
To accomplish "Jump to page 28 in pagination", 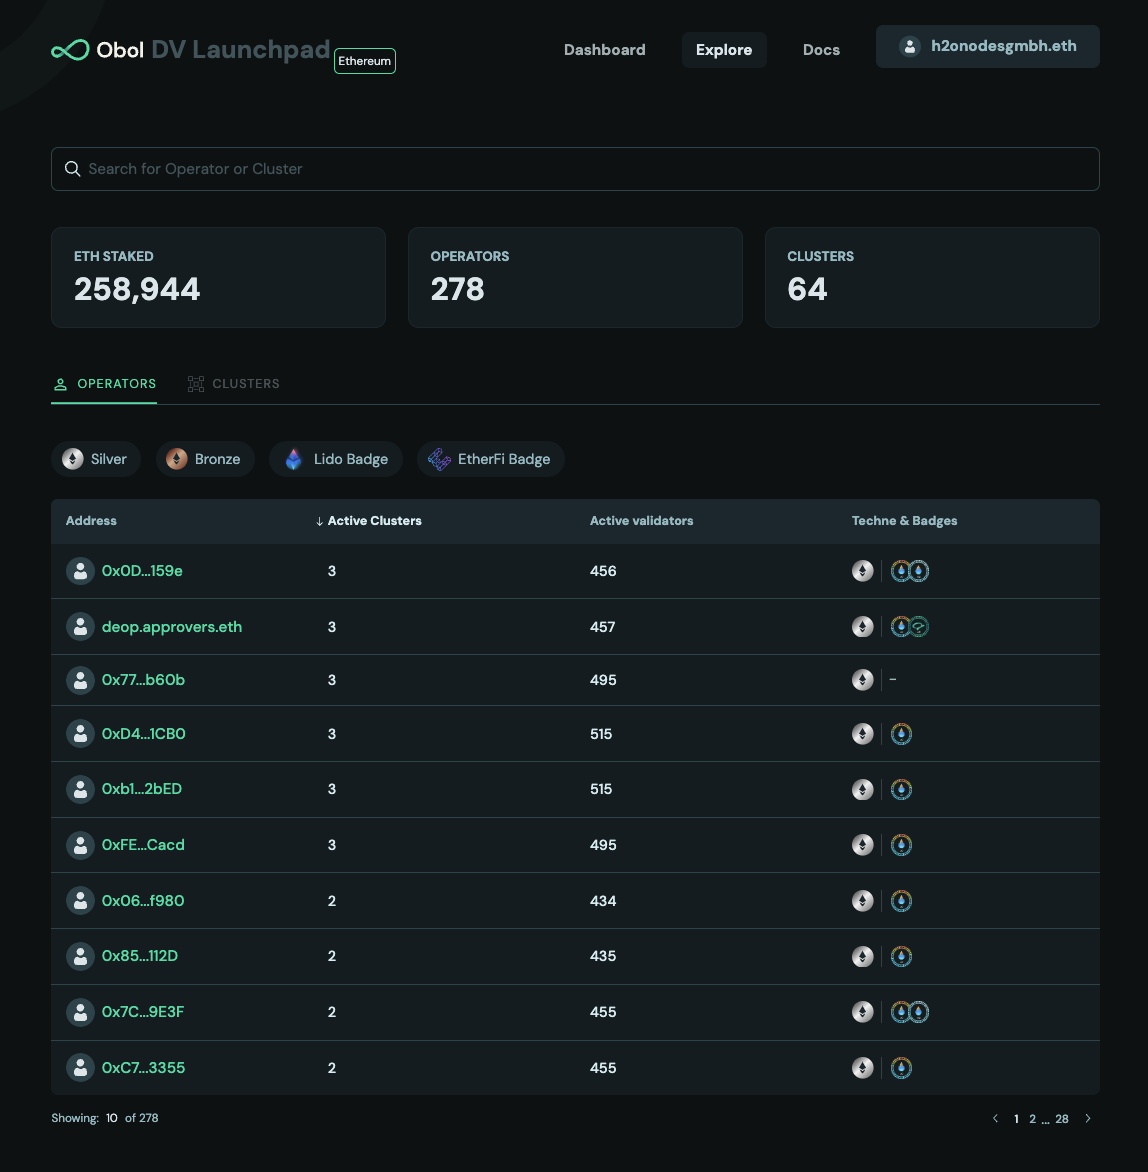I will [x=1062, y=1119].
